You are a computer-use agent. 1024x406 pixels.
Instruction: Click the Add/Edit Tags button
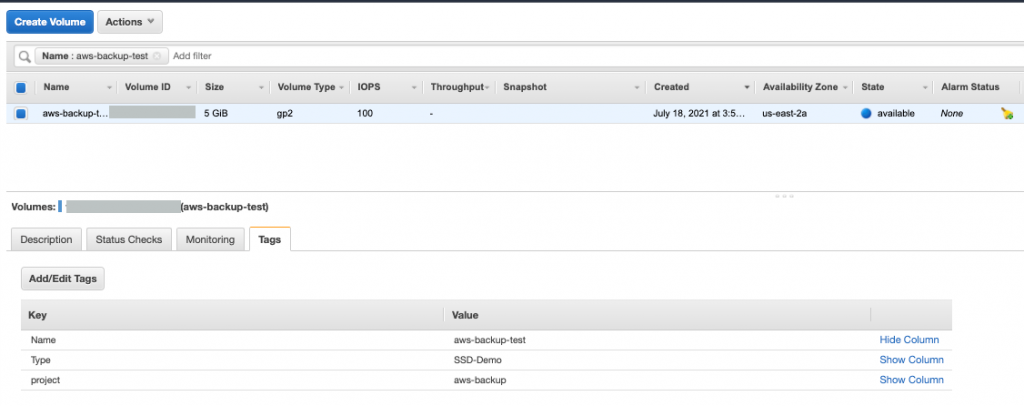[63, 279]
